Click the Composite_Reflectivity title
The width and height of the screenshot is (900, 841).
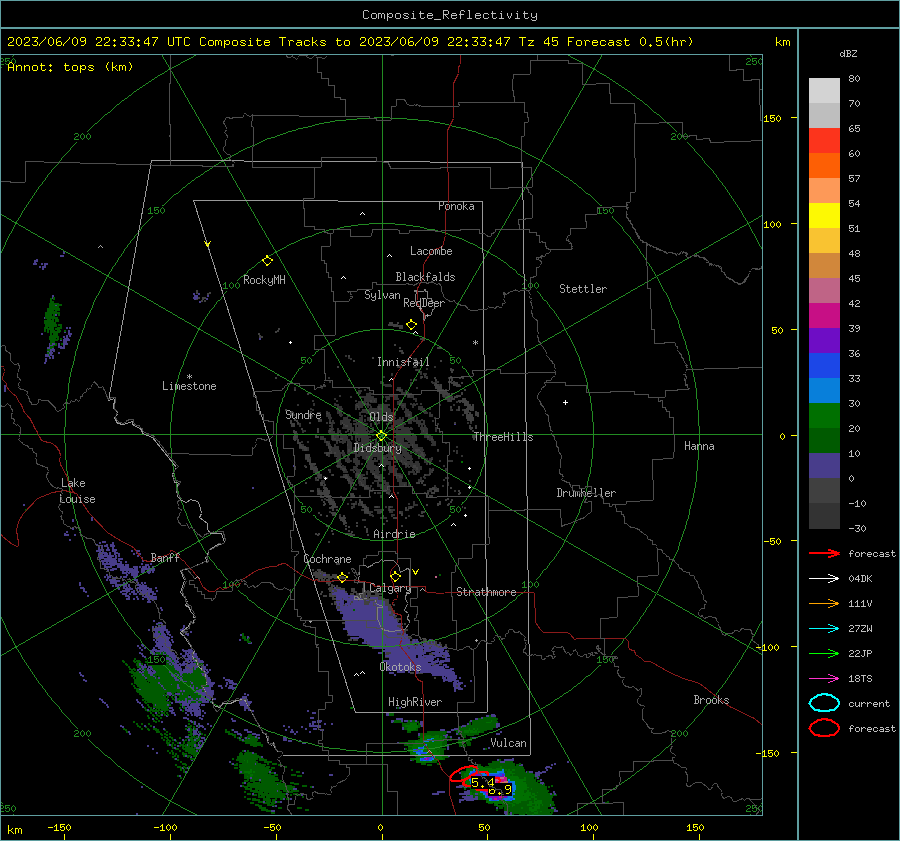pyautogui.click(x=449, y=15)
